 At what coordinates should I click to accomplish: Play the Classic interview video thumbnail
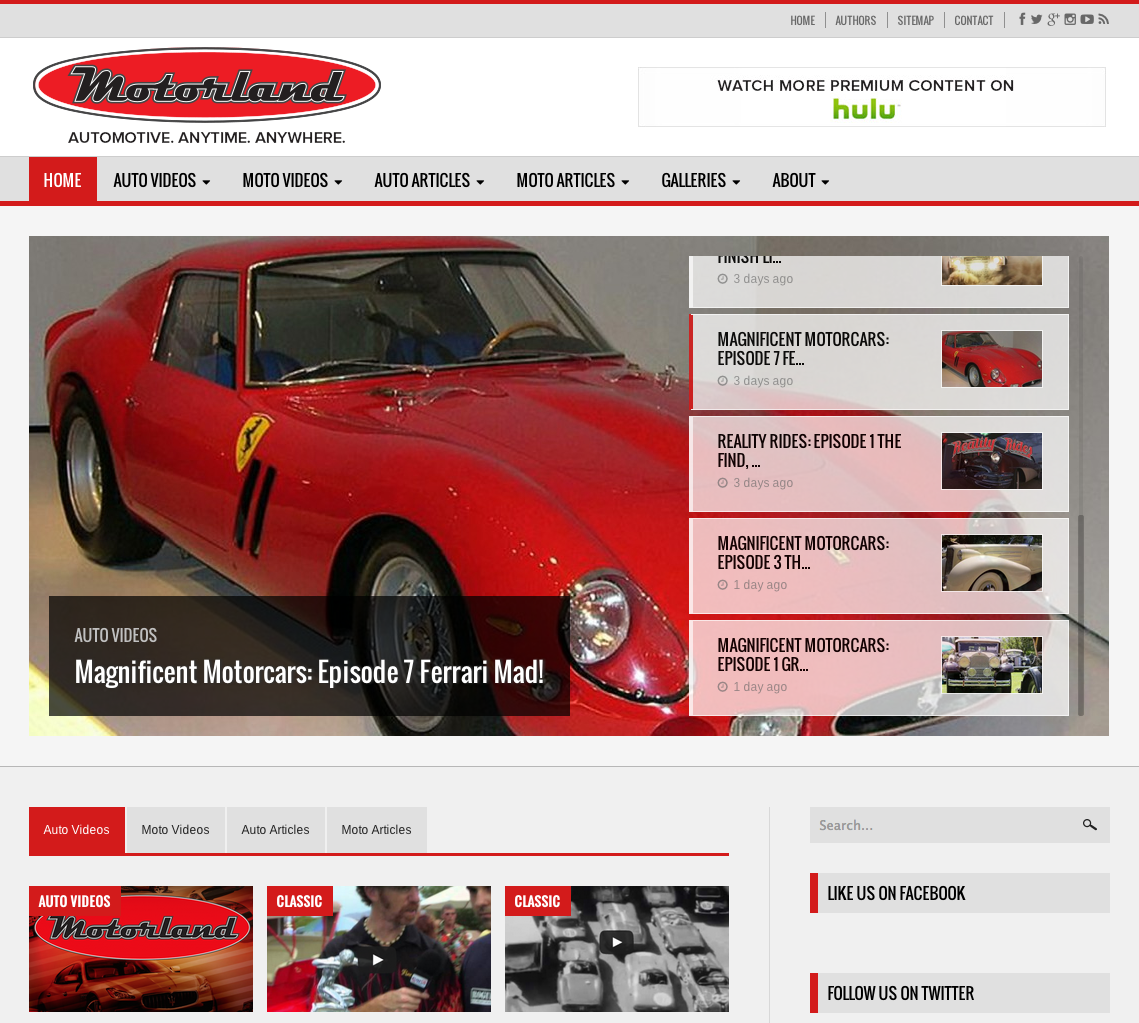click(x=378, y=960)
